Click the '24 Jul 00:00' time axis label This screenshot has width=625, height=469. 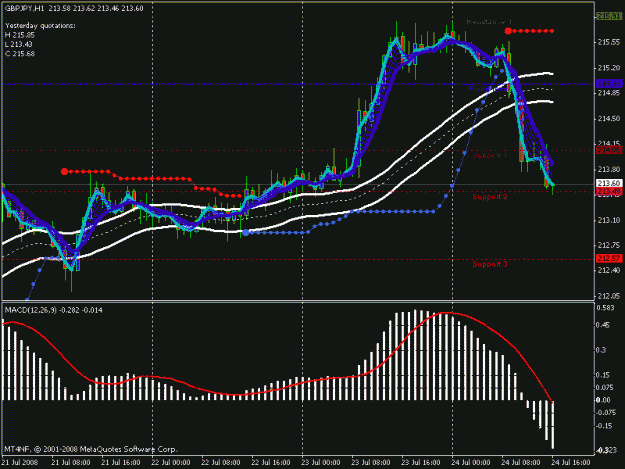tap(471, 462)
